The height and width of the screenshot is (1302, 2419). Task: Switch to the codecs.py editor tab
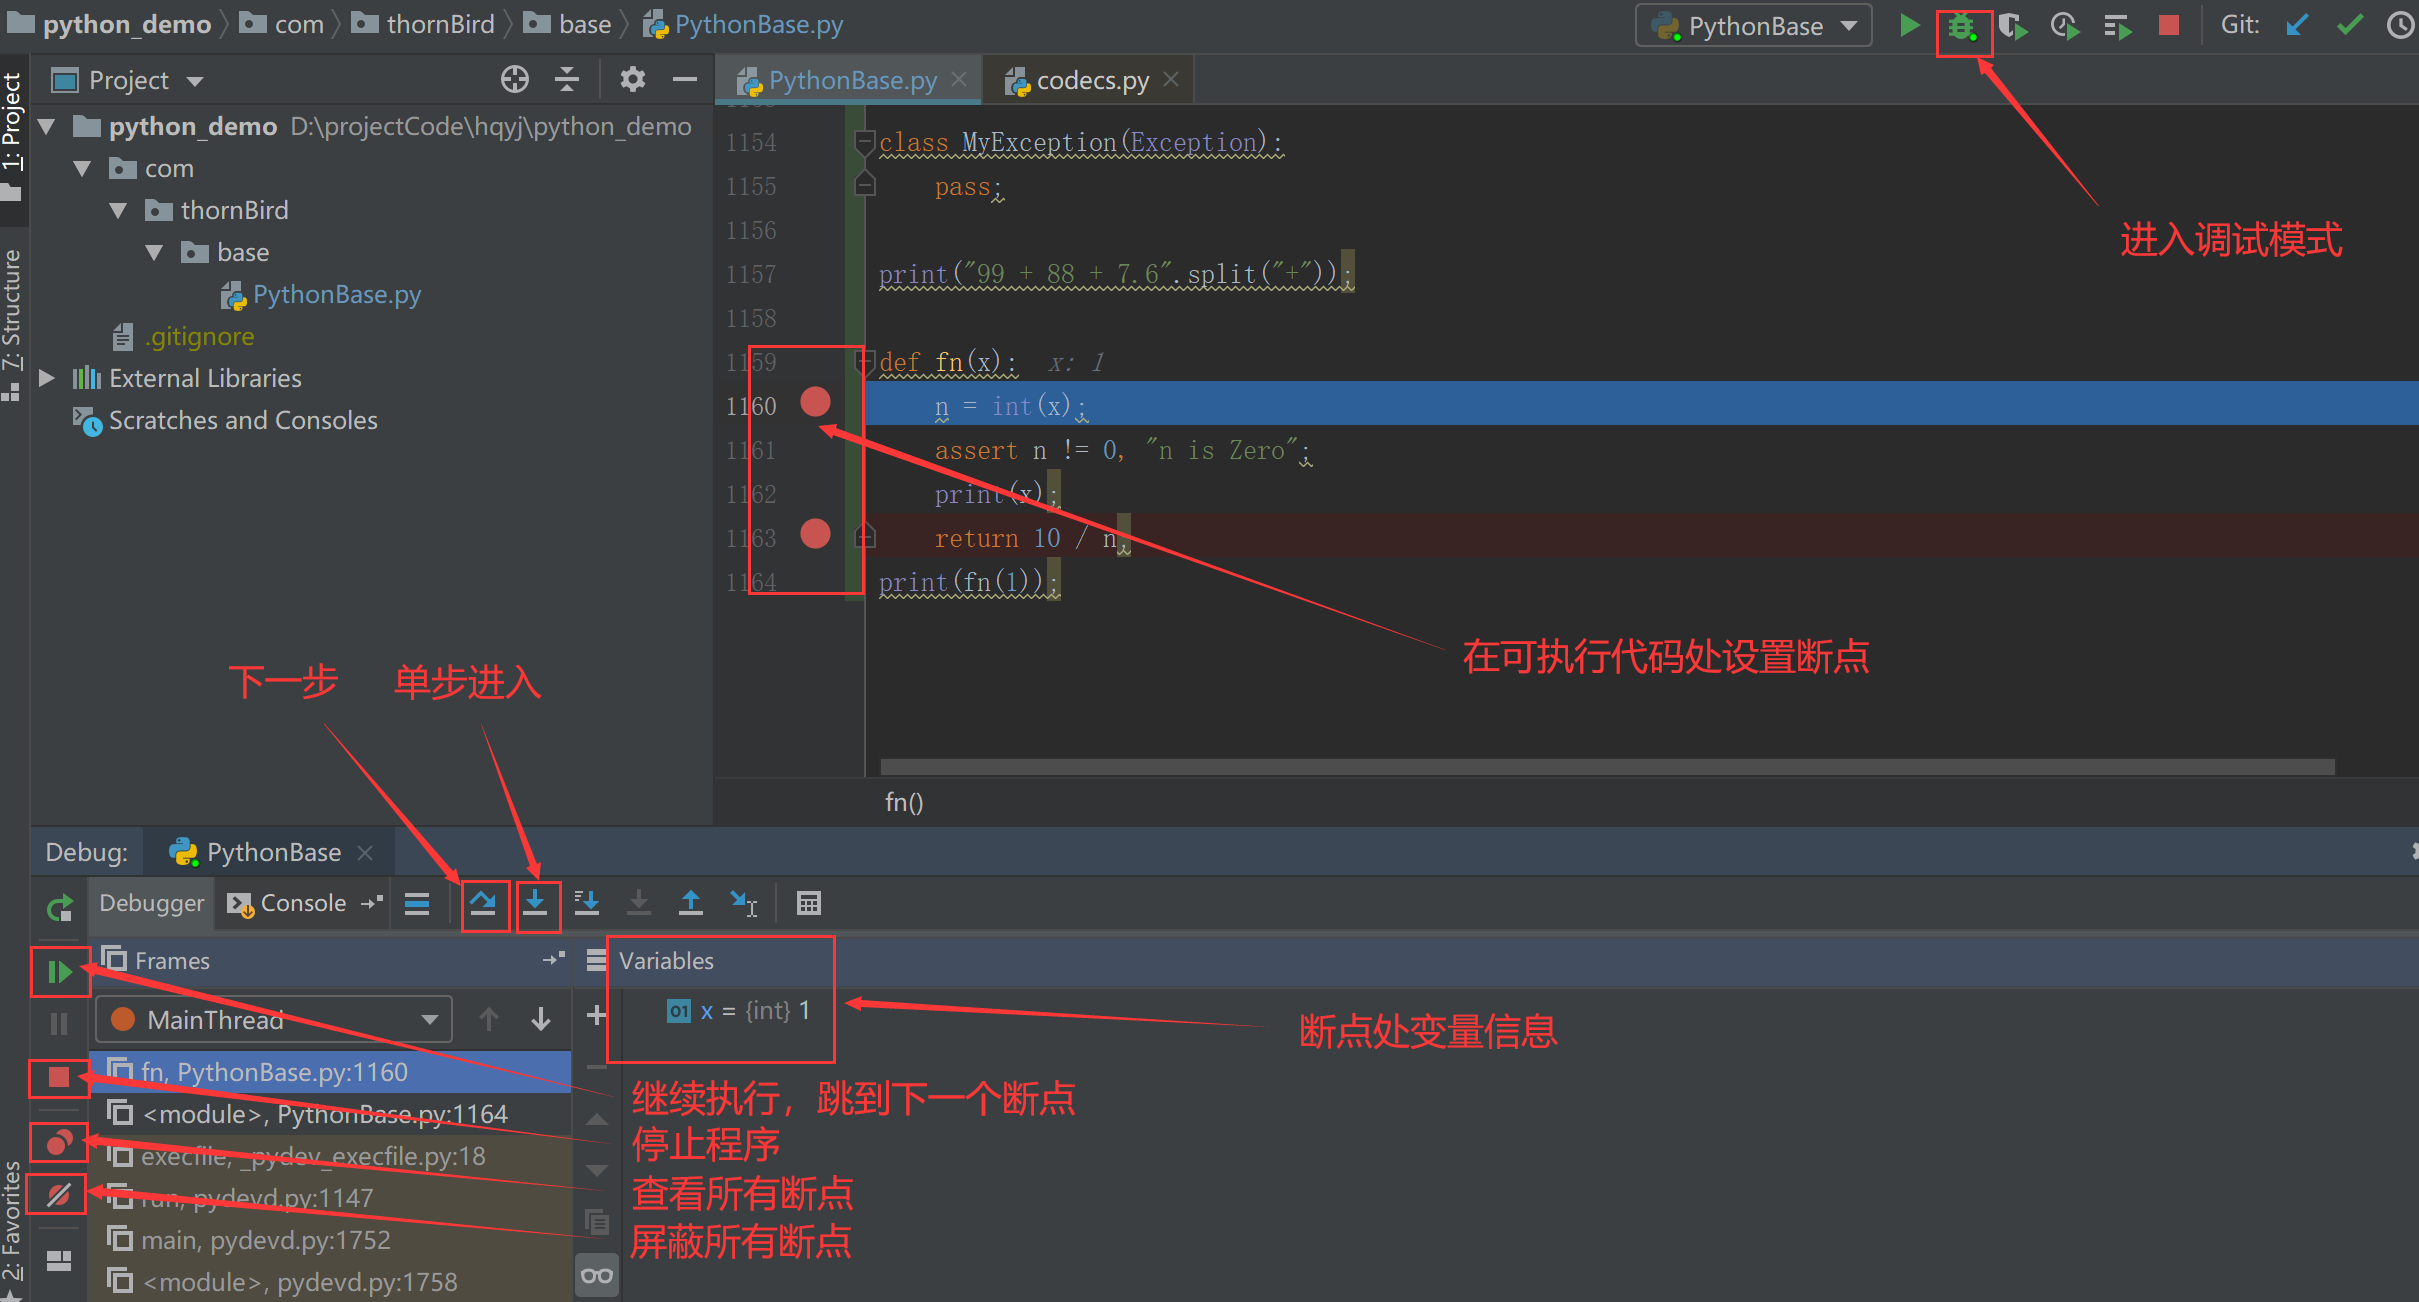[x=1091, y=80]
